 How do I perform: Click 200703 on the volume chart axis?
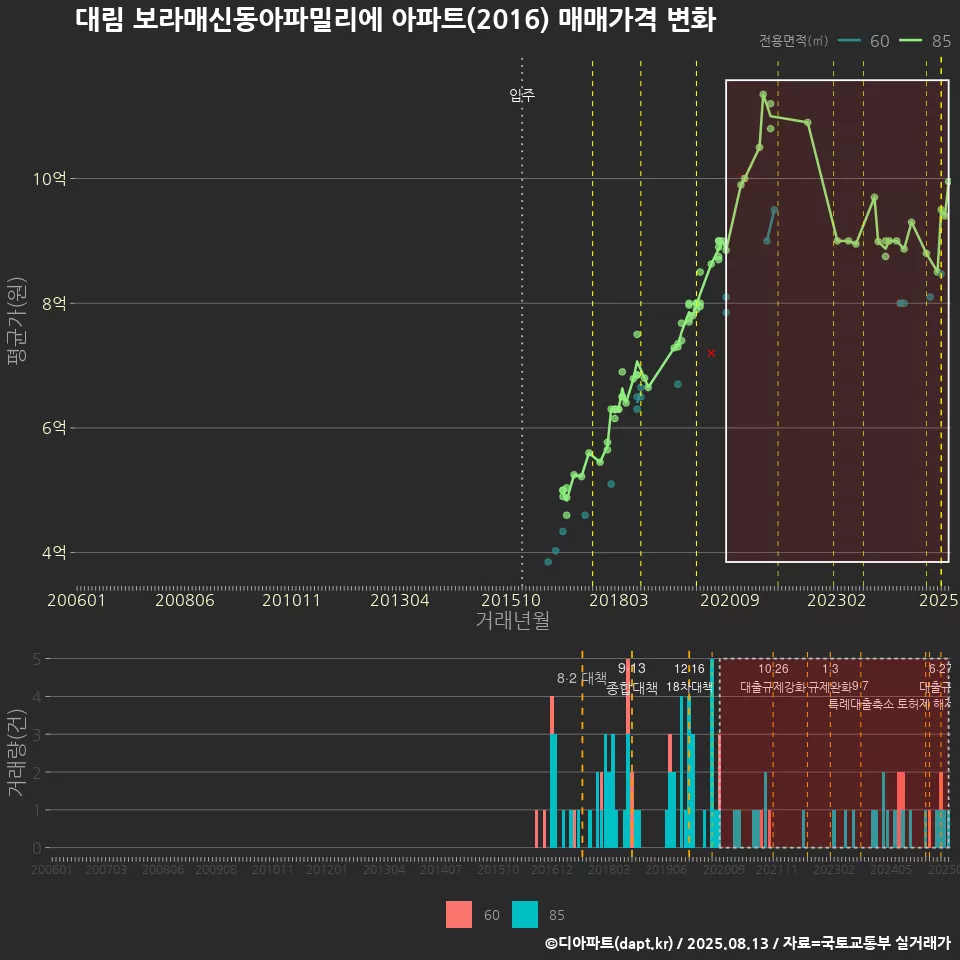[105, 869]
